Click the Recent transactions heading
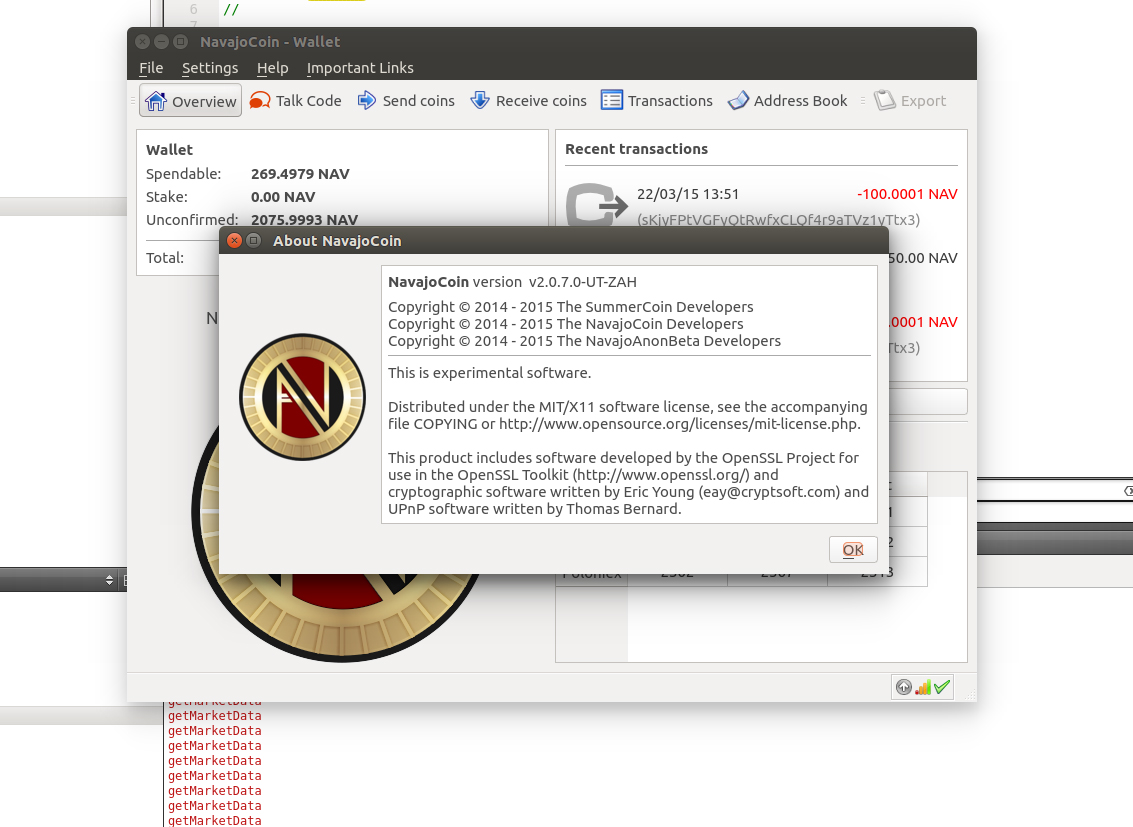The height and width of the screenshot is (827, 1133). tap(637, 149)
